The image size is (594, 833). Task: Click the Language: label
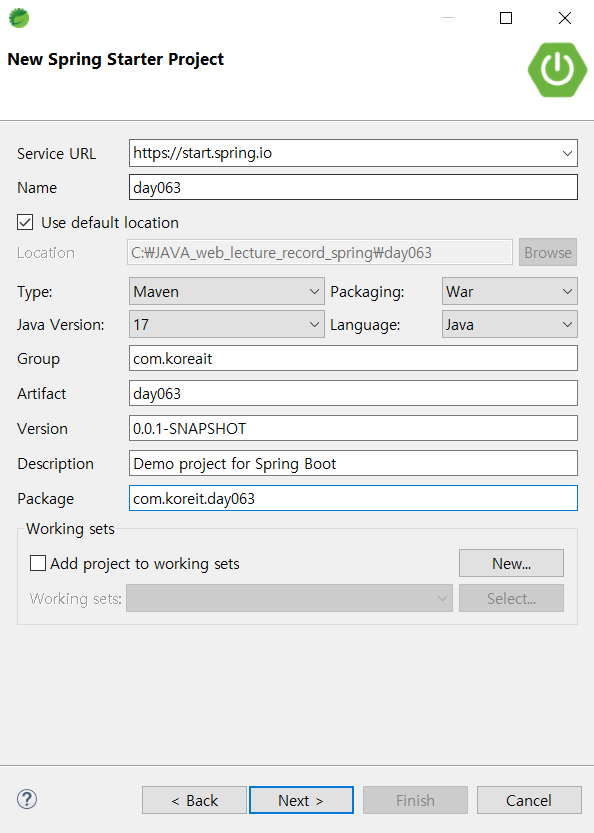tap(365, 325)
